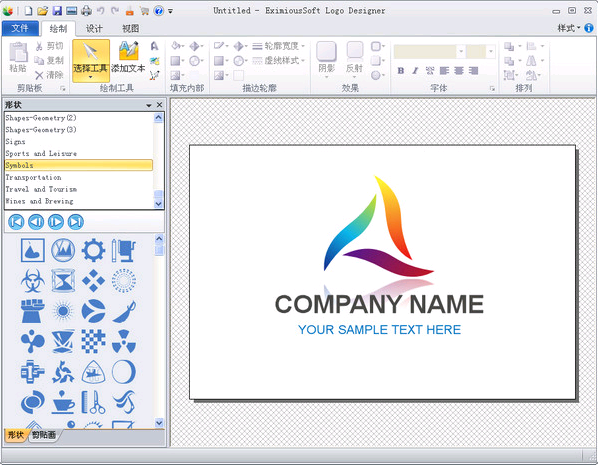This screenshot has height=466, width=598.
Task: Click the YOUR SAMPLE TEXT HERE tagline
Action: pyautogui.click(x=379, y=329)
